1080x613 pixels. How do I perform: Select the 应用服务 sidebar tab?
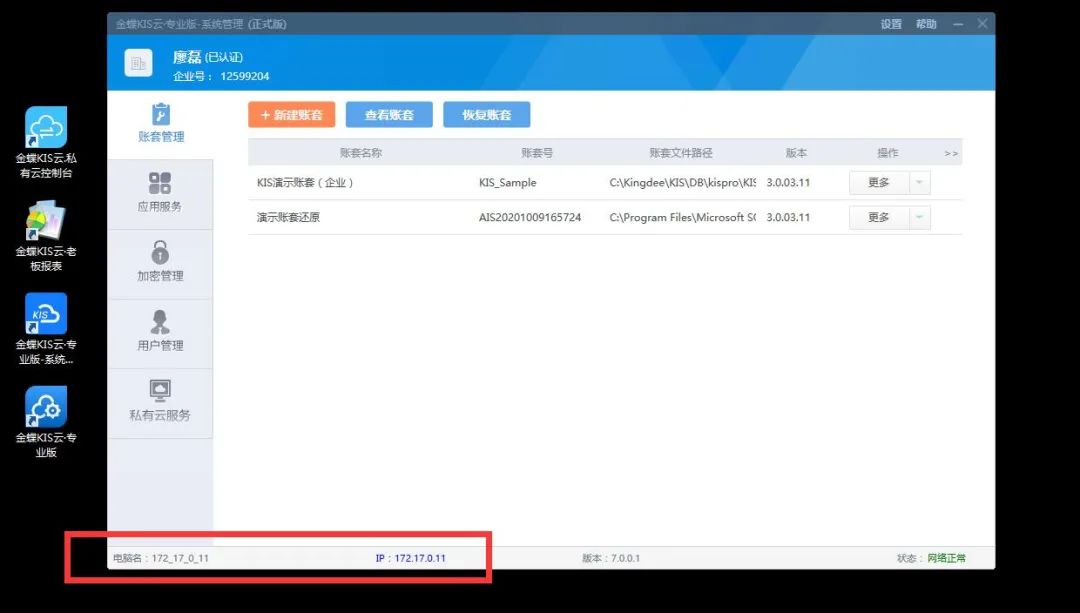[160, 194]
